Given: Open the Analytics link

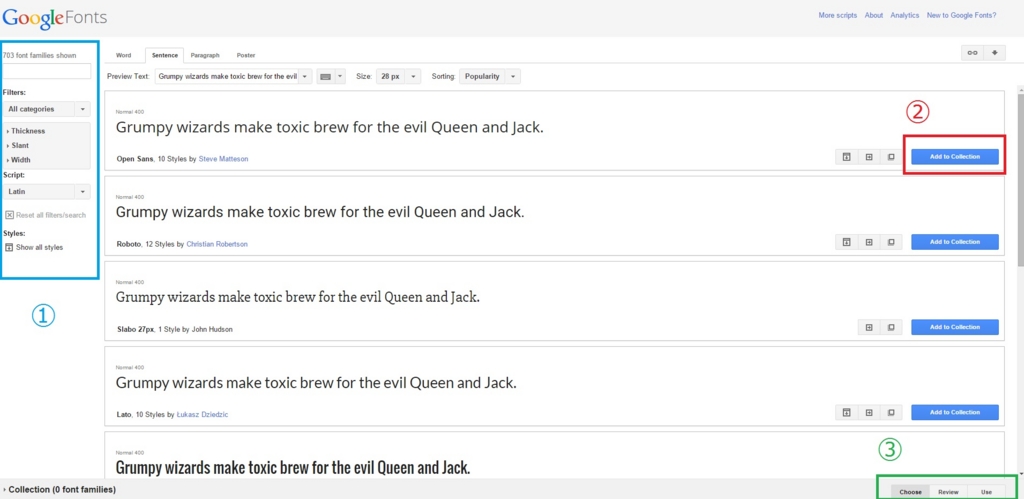Looking at the screenshot, I should [904, 15].
